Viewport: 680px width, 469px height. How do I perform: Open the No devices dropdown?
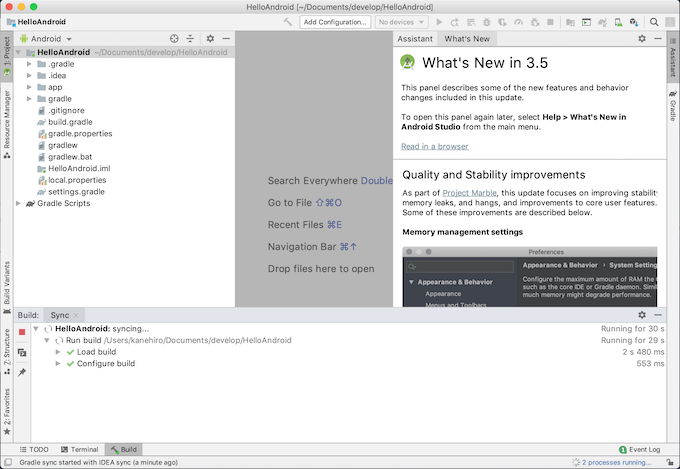coord(401,22)
